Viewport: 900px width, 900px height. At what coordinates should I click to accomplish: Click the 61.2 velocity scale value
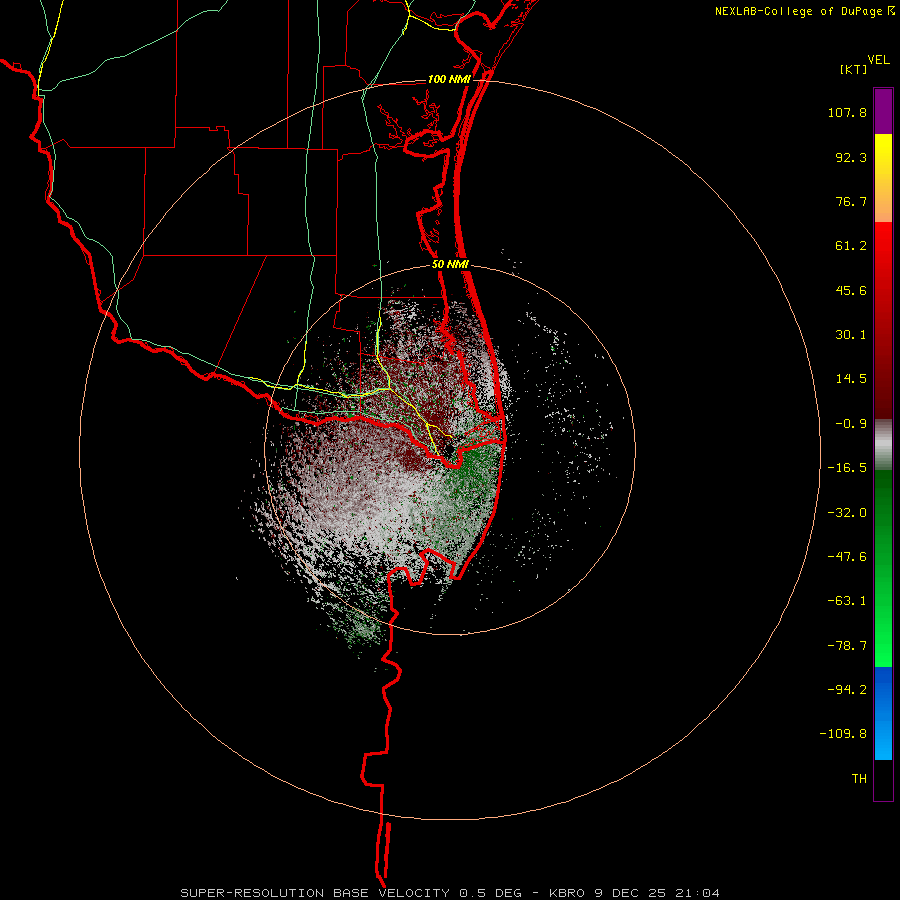tap(851, 246)
